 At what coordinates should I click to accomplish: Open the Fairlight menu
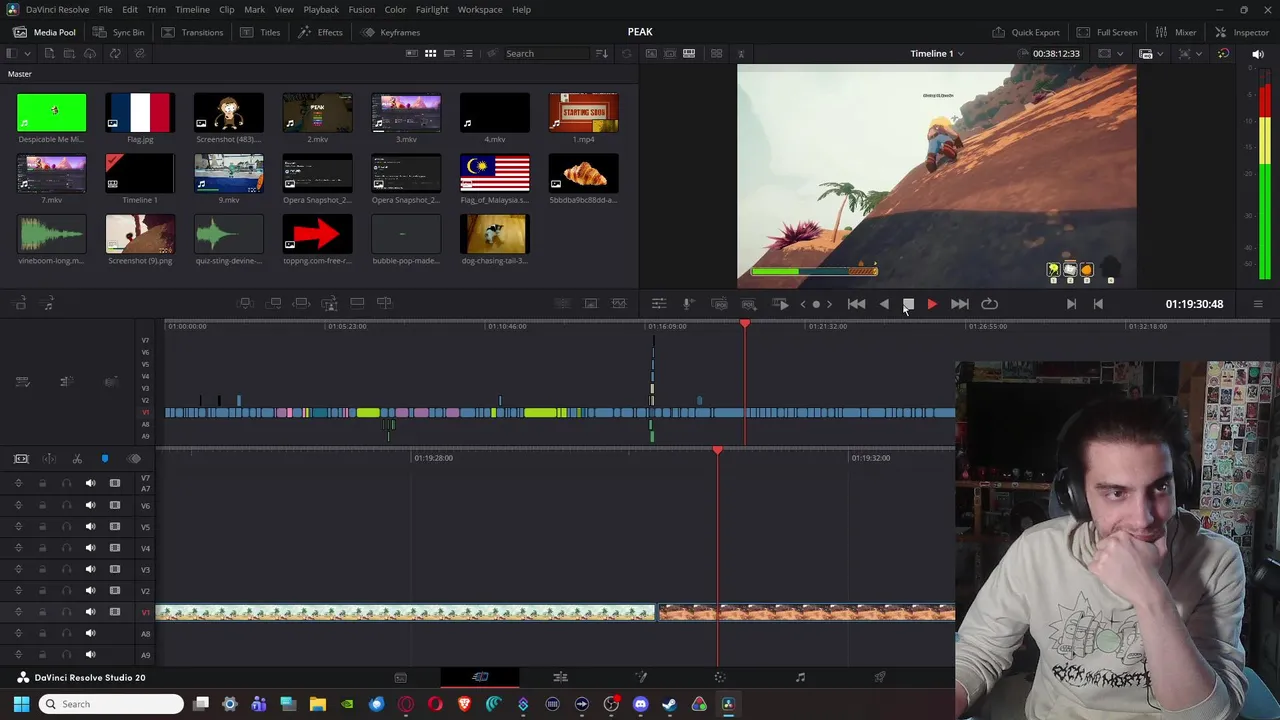(432, 9)
